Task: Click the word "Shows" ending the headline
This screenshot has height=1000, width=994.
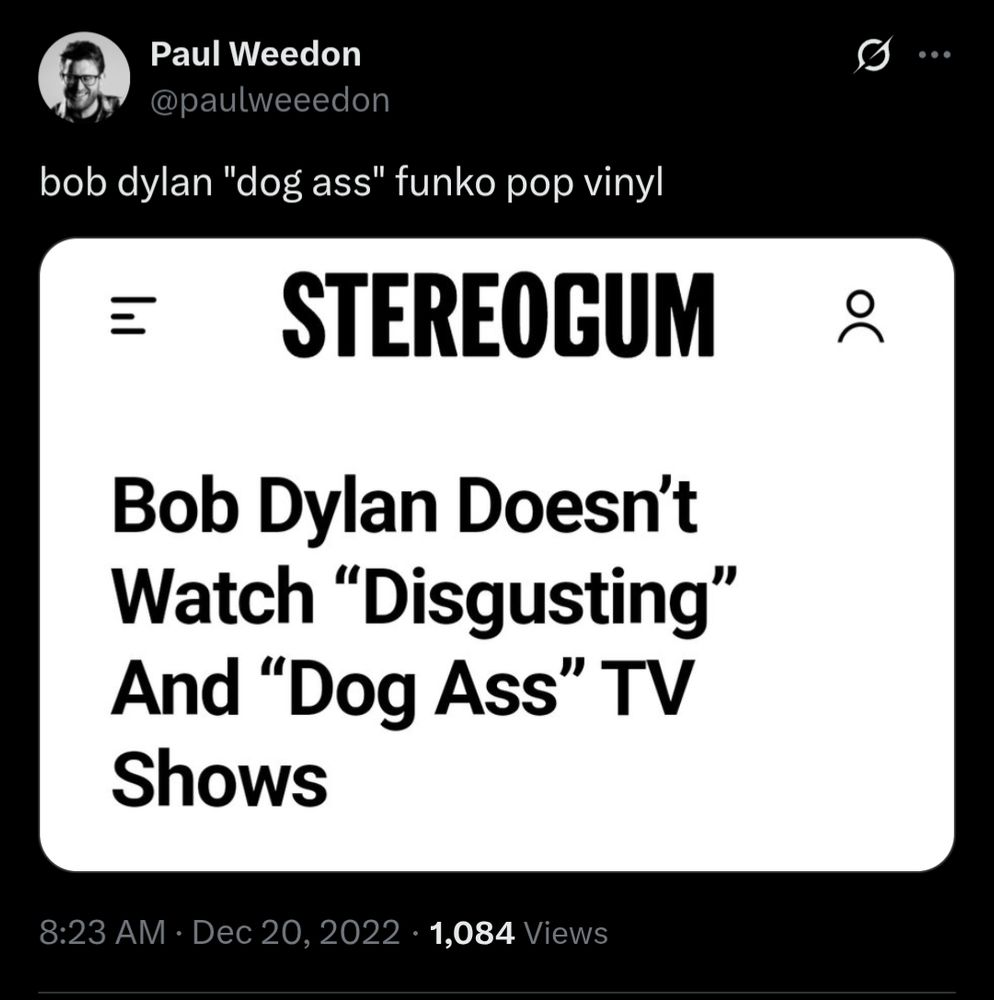Action: pos(219,779)
